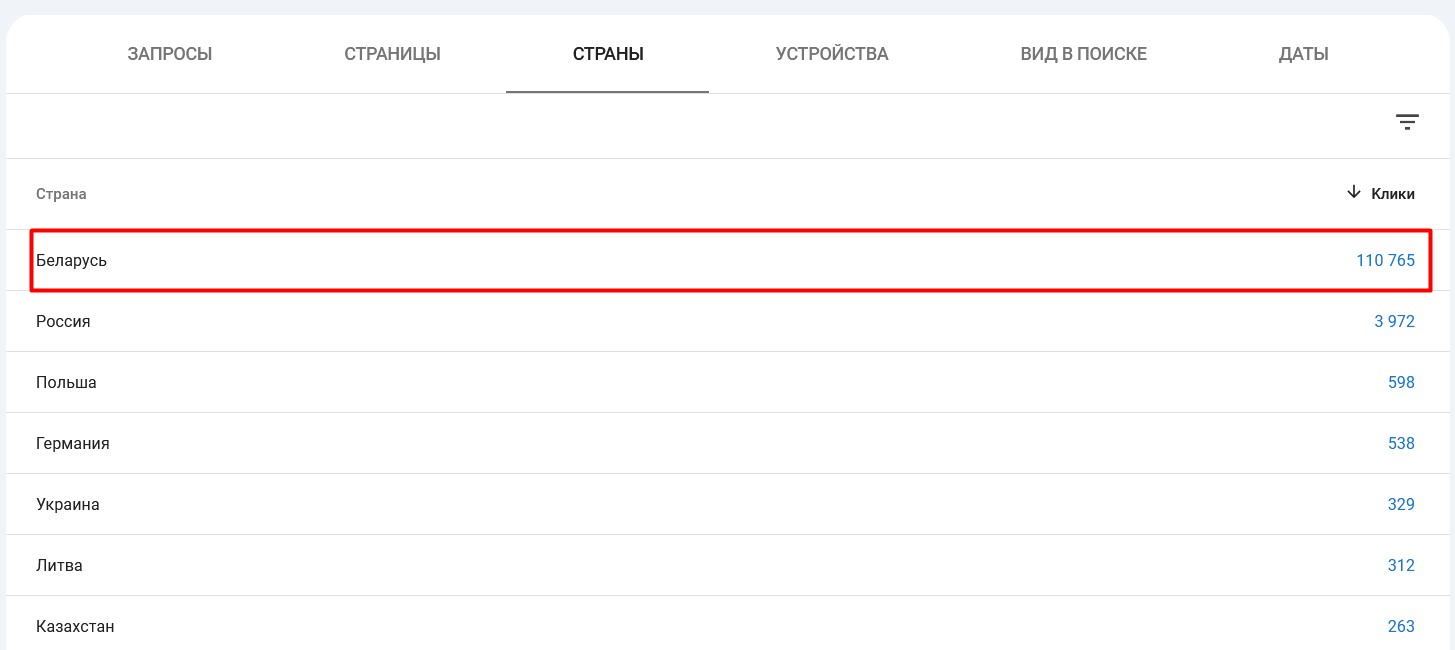Select the Беларусь country row
The width and height of the screenshot is (1455, 650).
pos(72,261)
